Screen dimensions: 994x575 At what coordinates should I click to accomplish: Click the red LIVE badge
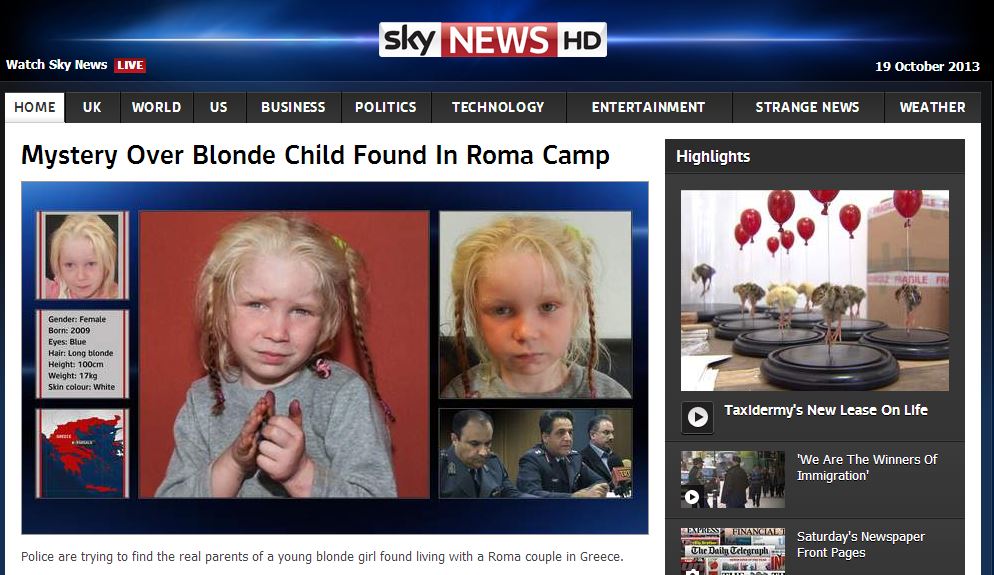coord(130,65)
